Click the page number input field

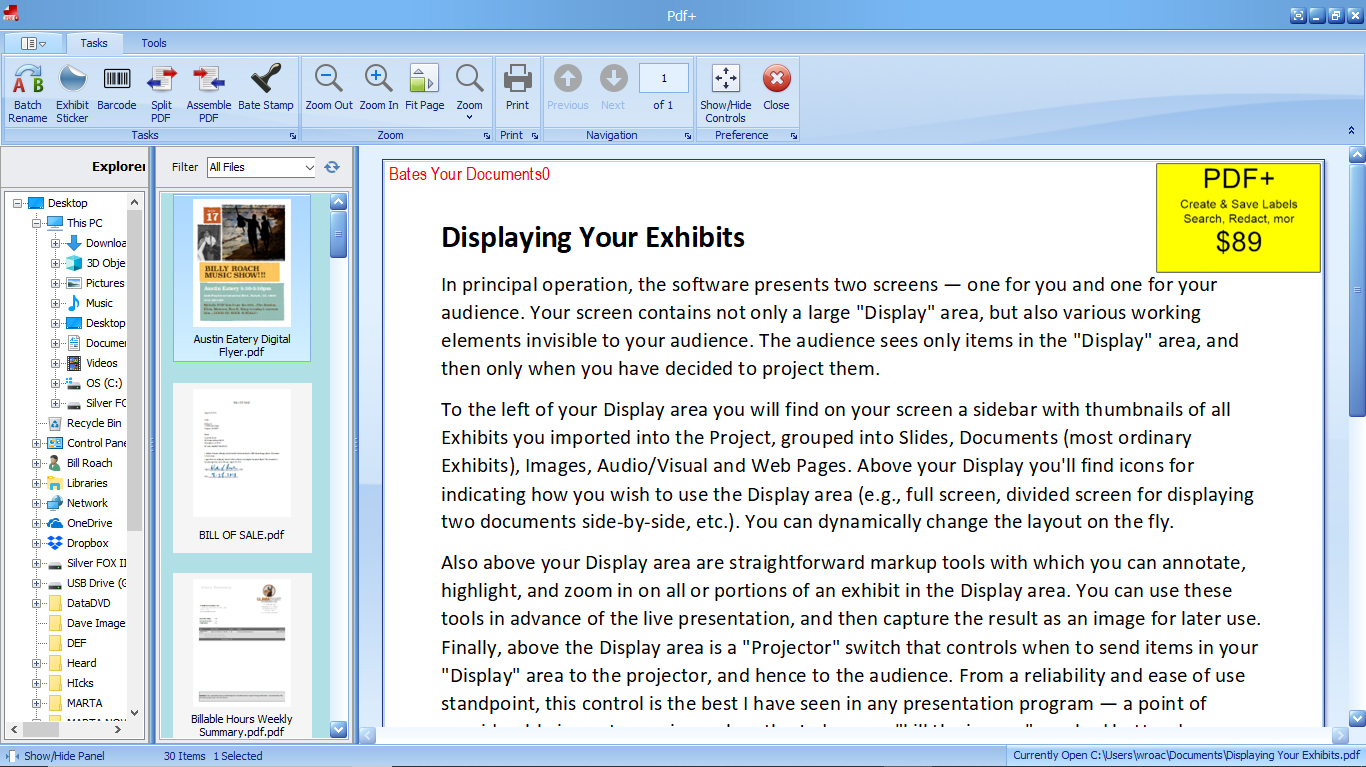pos(665,77)
